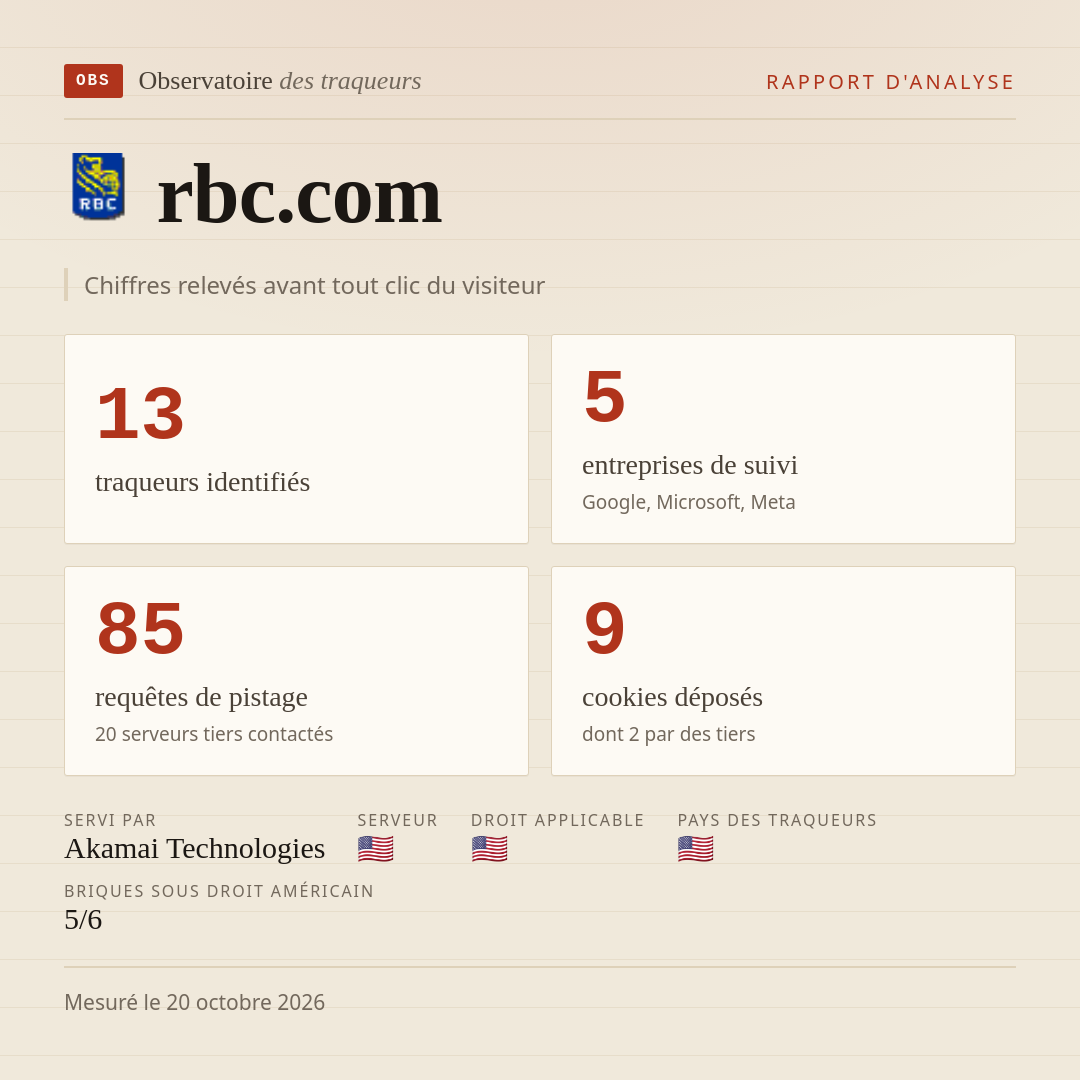Open the 5 entreprises de suivi card
Image resolution: width=1080 pixels, height=1080 pixels.
click(x=783, y=439)
